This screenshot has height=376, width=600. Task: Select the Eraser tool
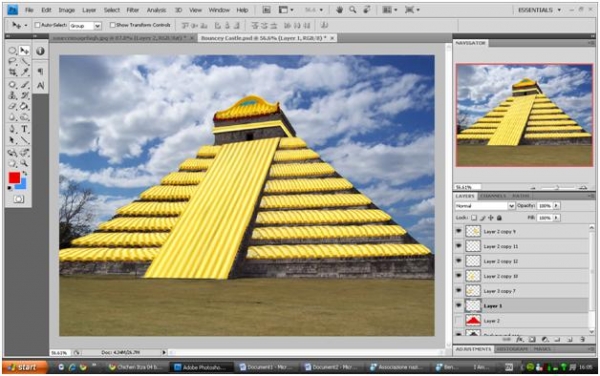click(12, 106)
